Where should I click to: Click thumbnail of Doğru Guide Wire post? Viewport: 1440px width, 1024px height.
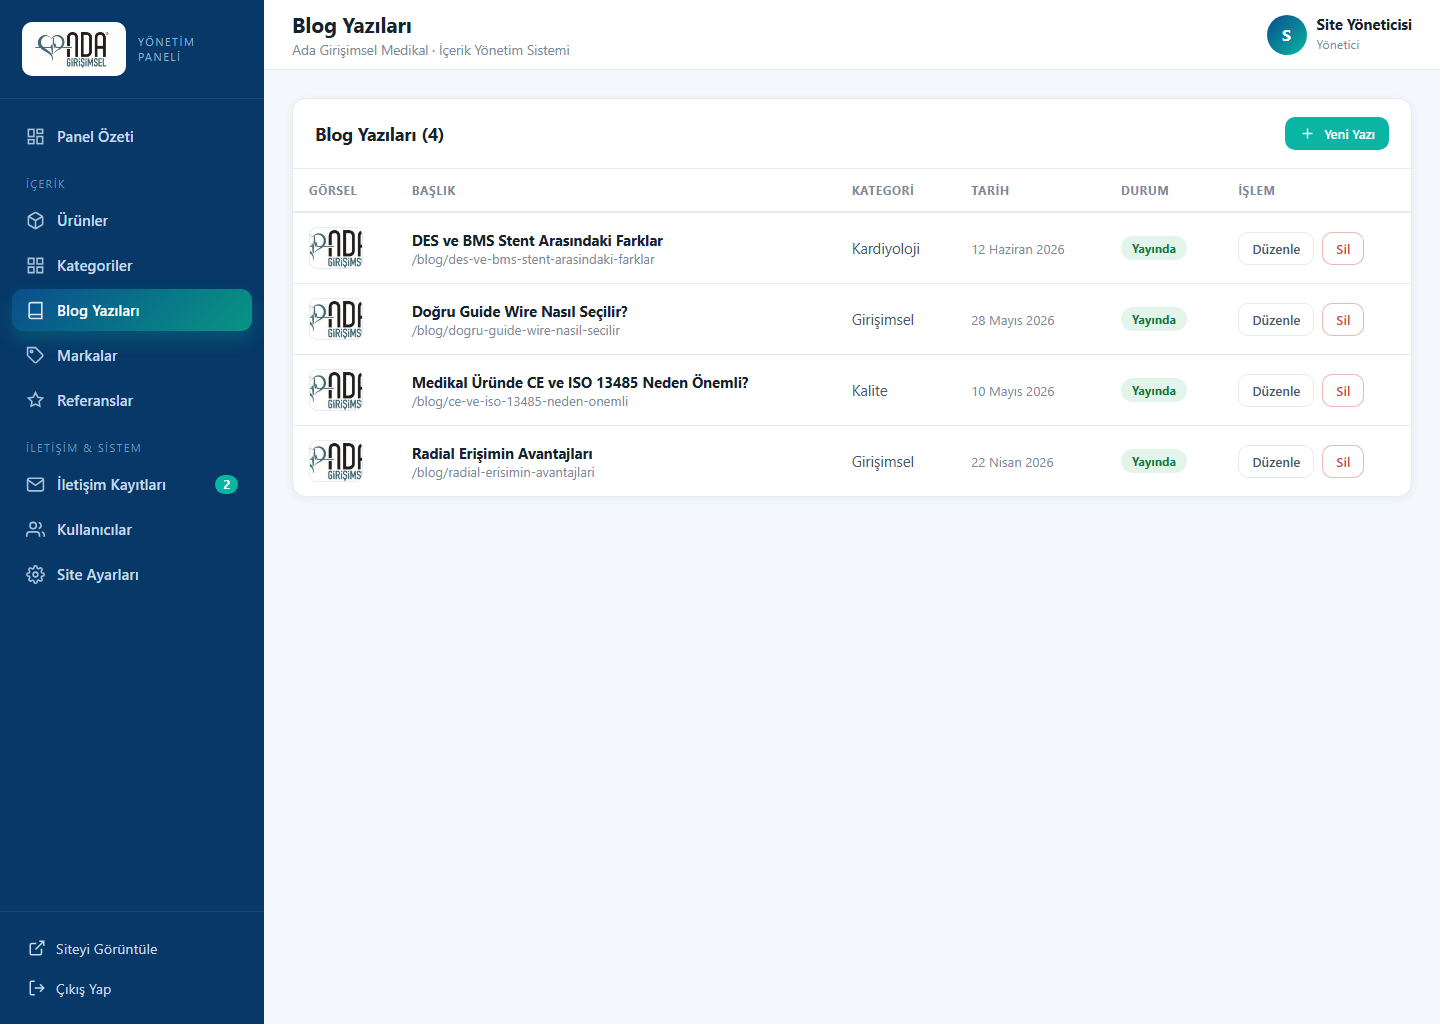coord(336,320)
